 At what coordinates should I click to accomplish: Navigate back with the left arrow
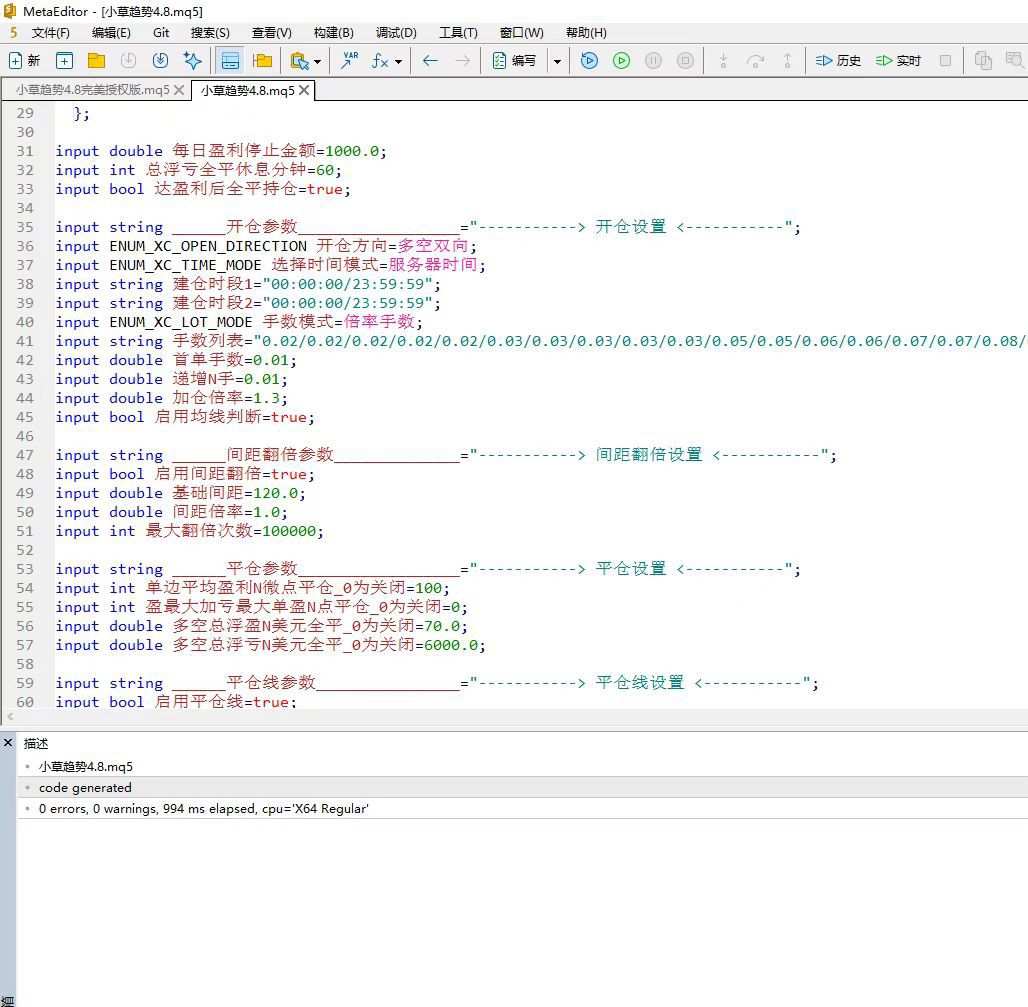[430, 61]
